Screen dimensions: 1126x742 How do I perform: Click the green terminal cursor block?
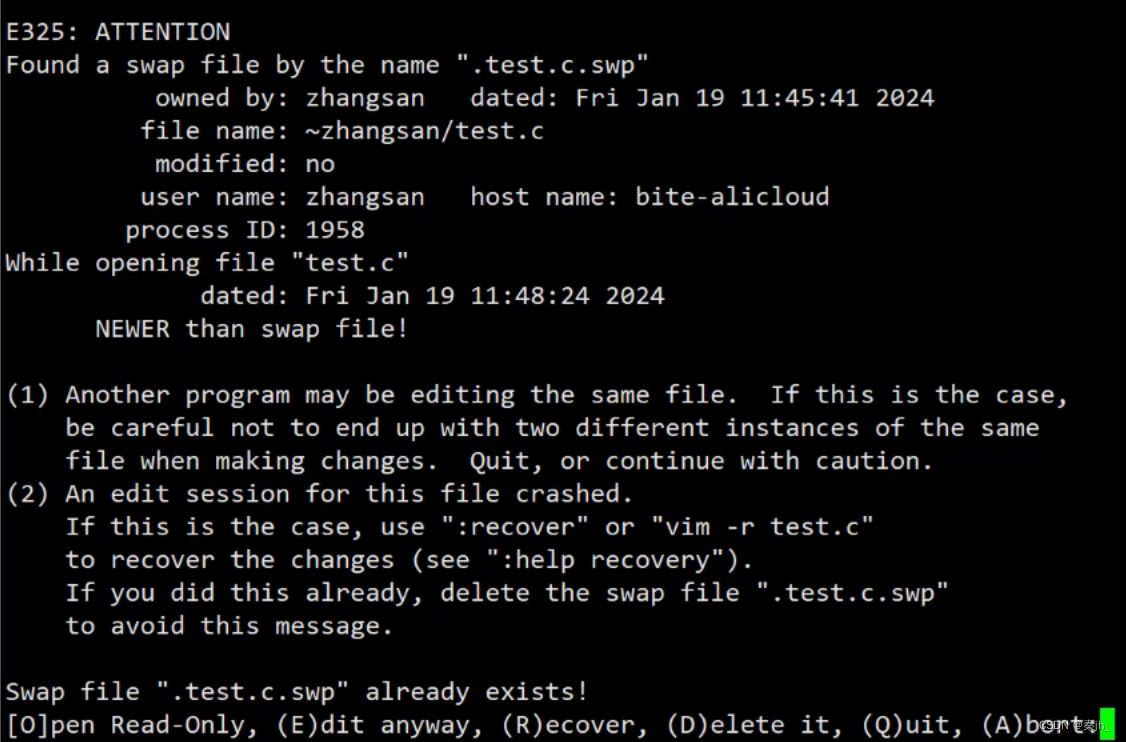1106,721
